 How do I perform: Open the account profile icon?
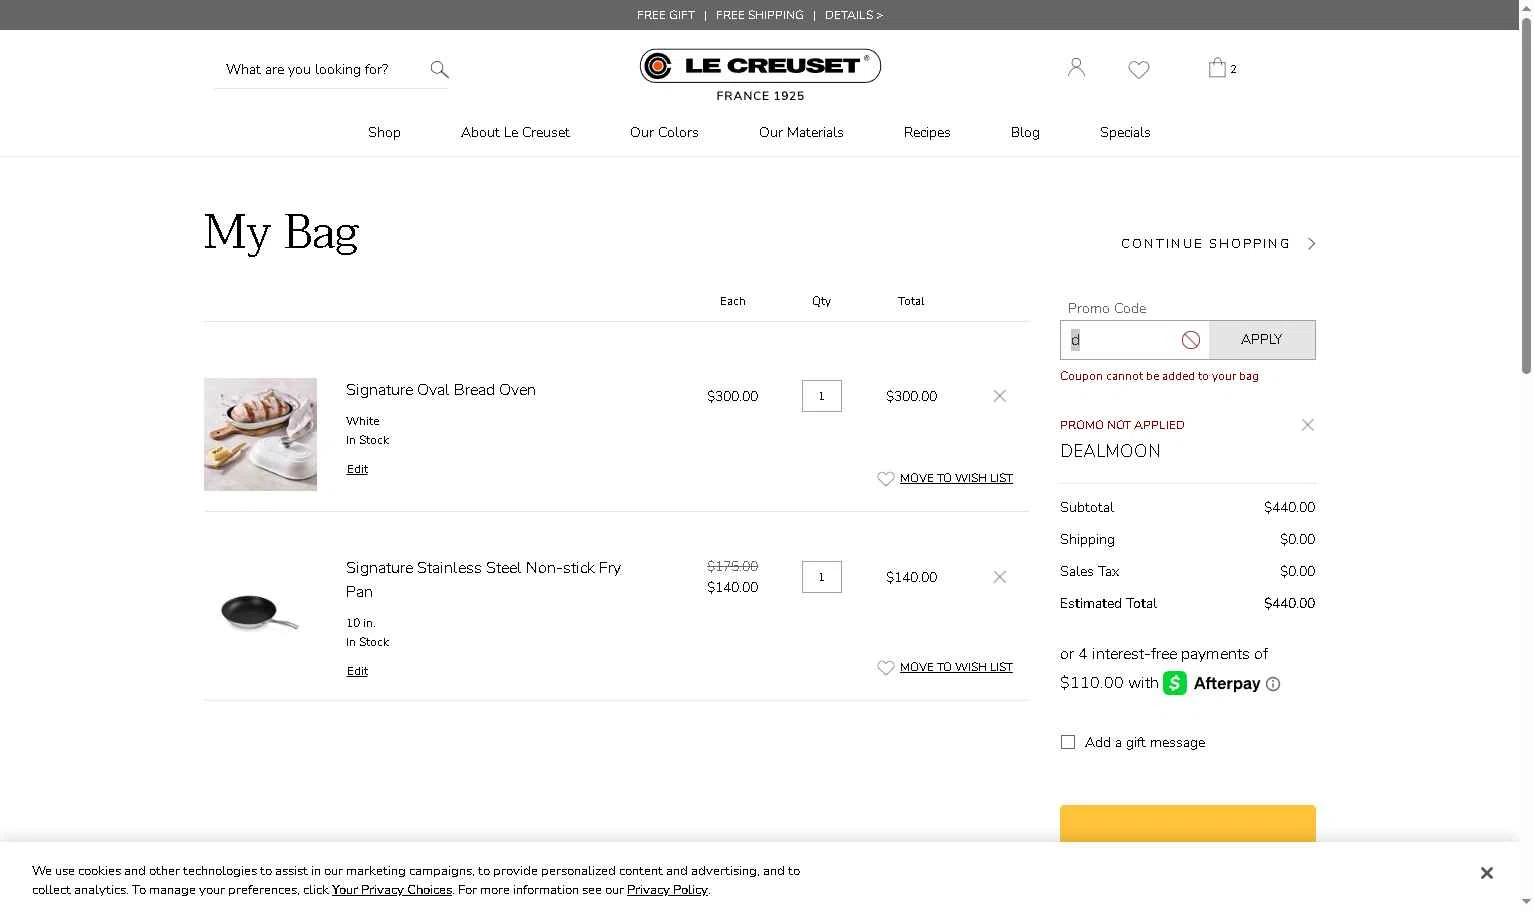pos(1076,67)
